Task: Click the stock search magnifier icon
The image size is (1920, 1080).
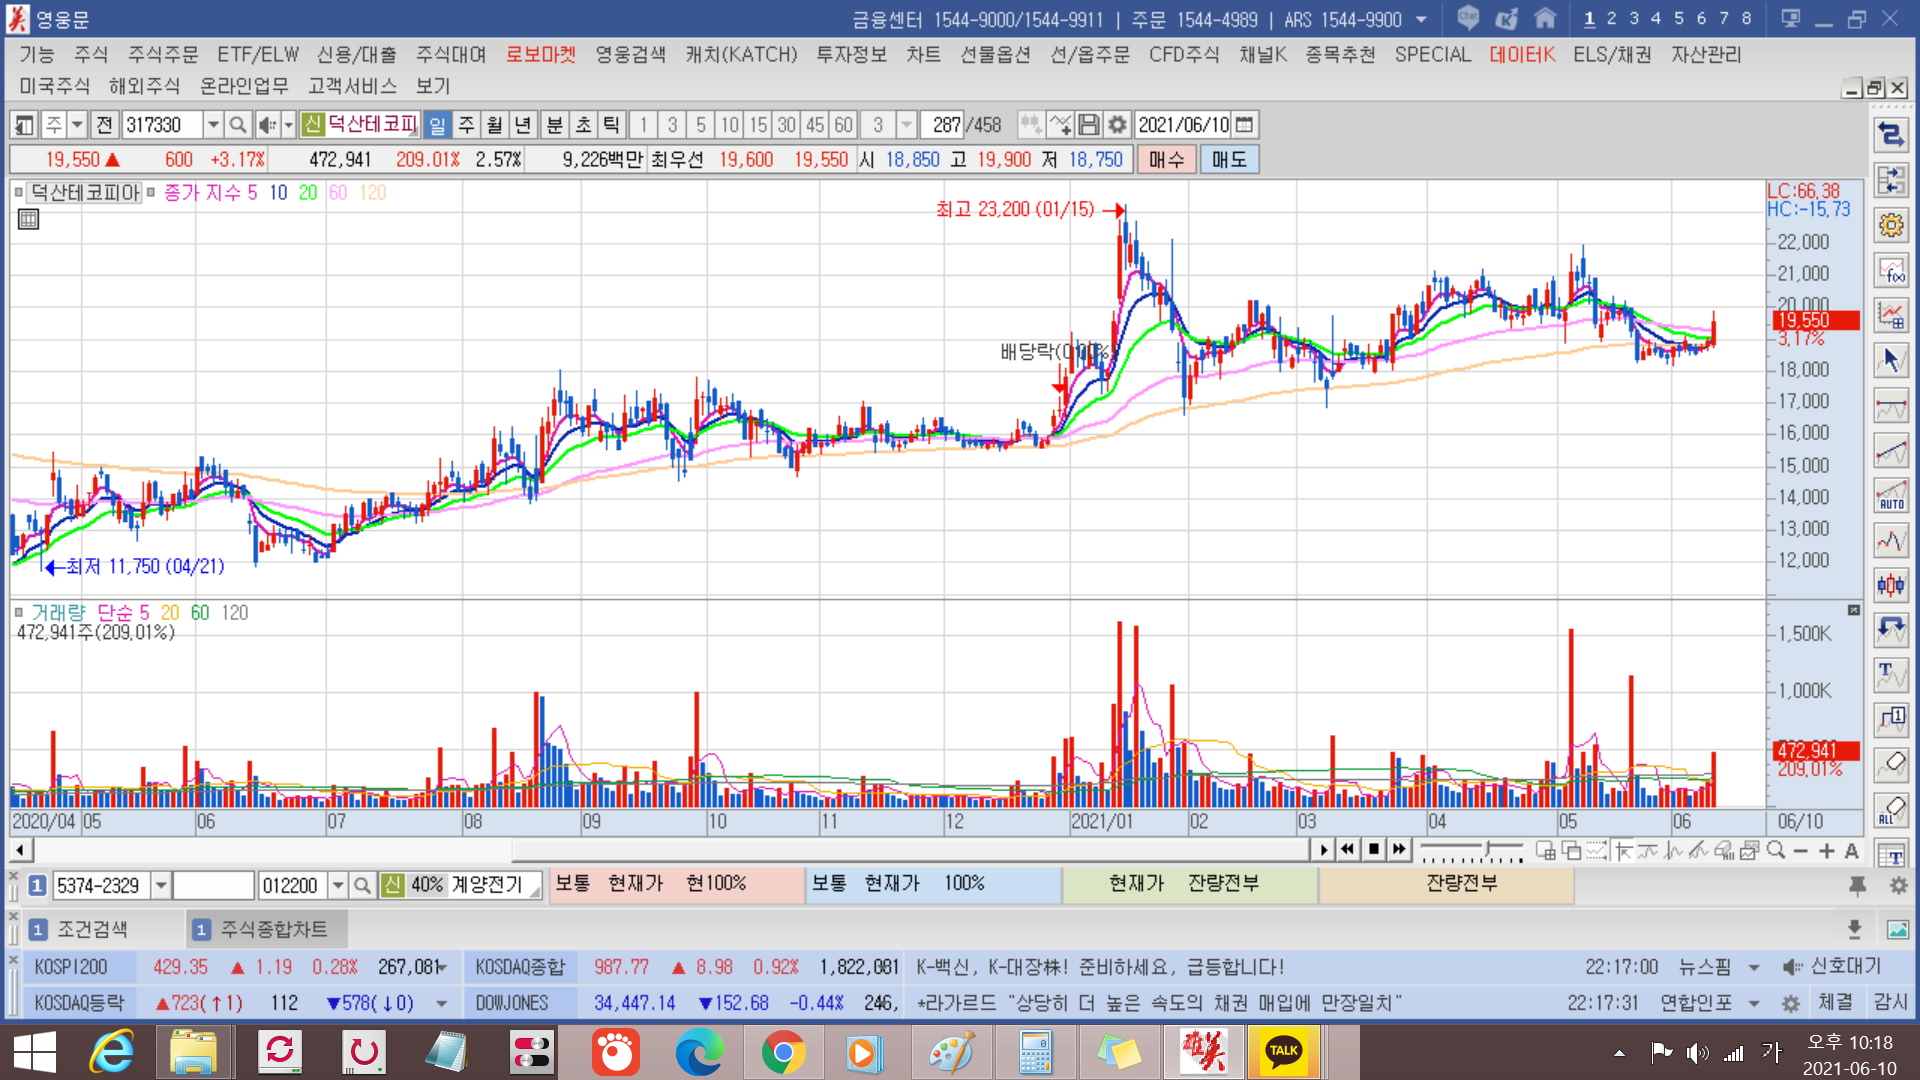Action: [x=238, y=125]
